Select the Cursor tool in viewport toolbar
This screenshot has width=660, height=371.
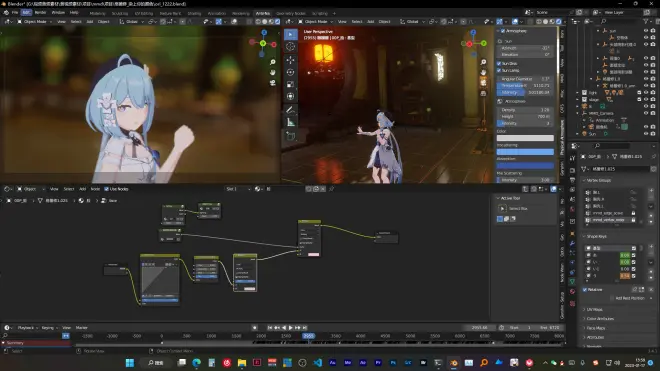pos(290,47)
